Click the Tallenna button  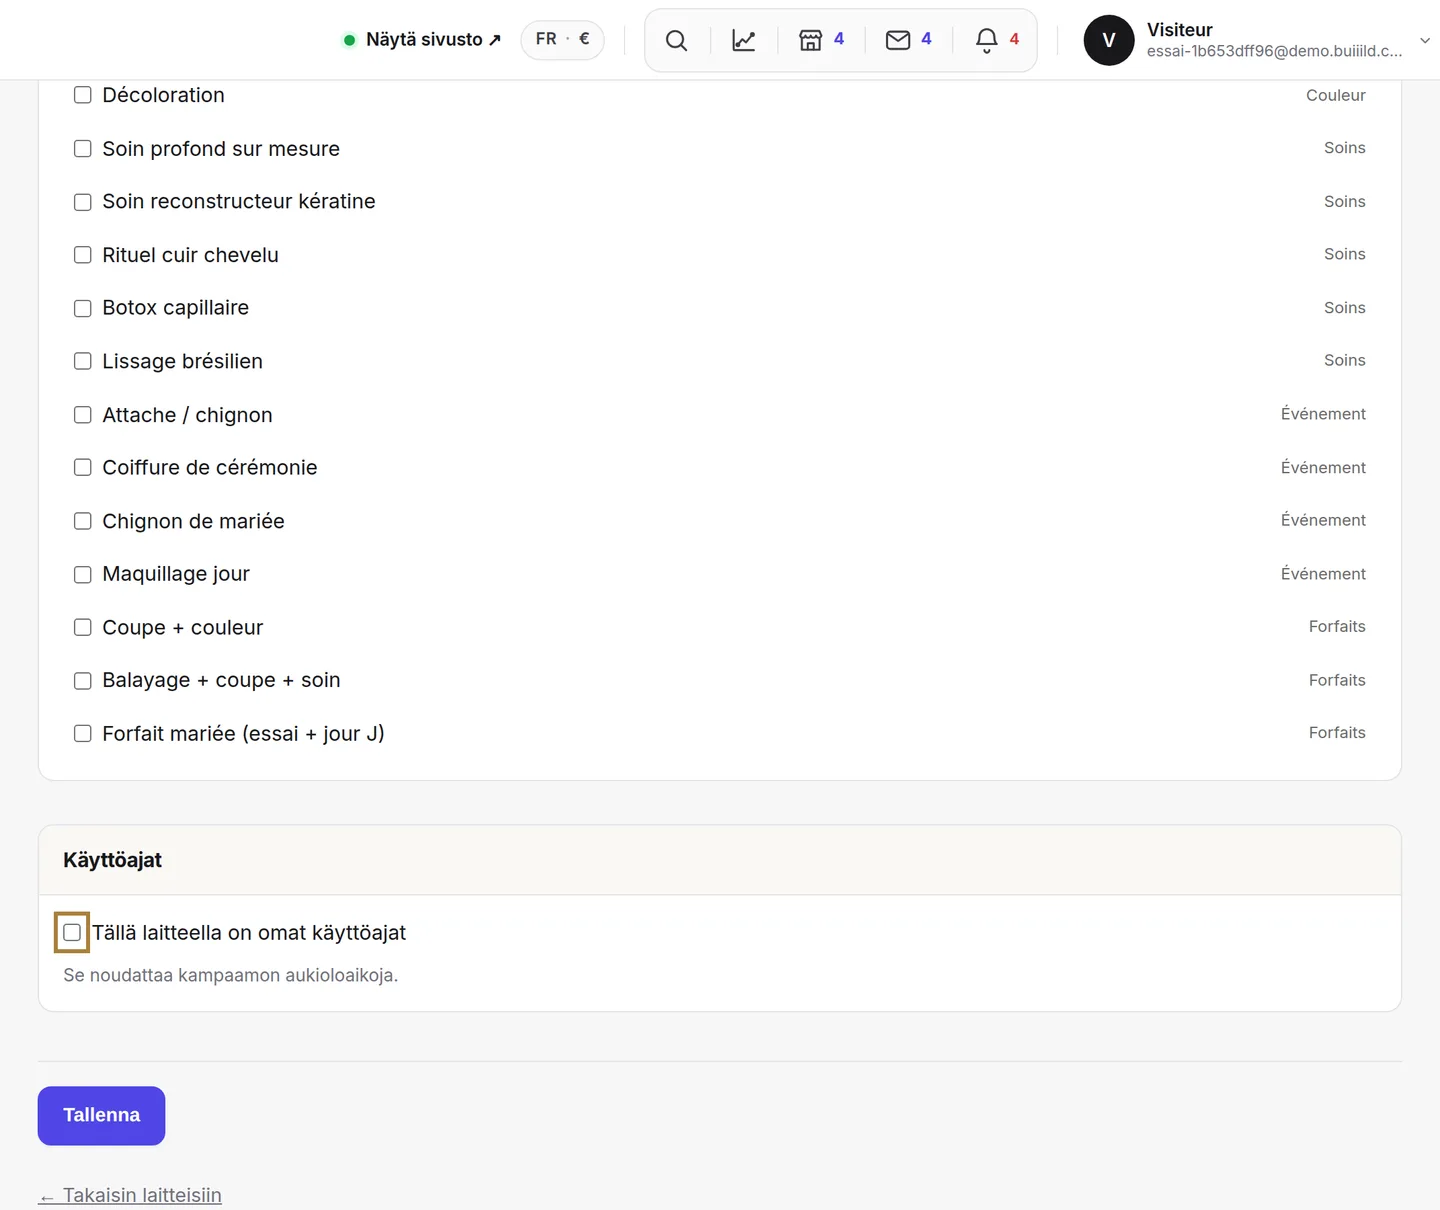(x=101, y=1115)
